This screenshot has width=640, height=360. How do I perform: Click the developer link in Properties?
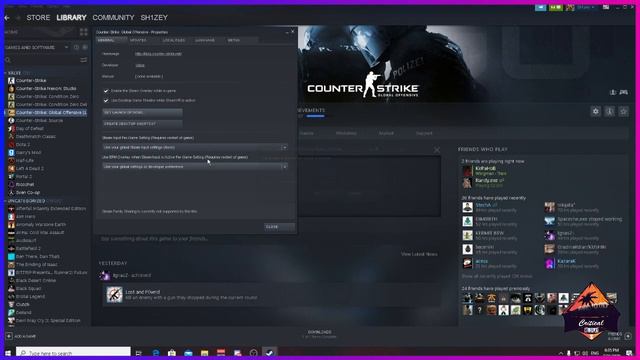click(140, 65)
